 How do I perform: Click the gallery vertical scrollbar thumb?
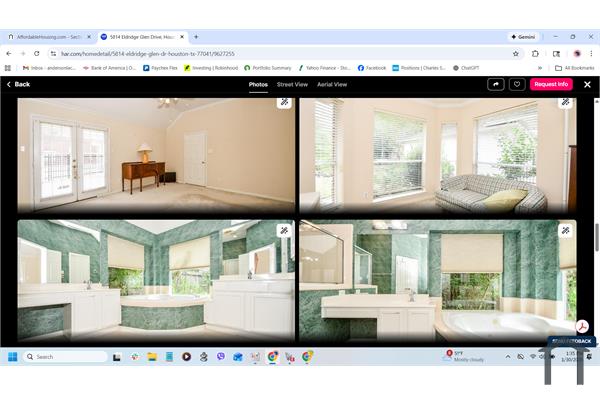[x=597, y=238]
